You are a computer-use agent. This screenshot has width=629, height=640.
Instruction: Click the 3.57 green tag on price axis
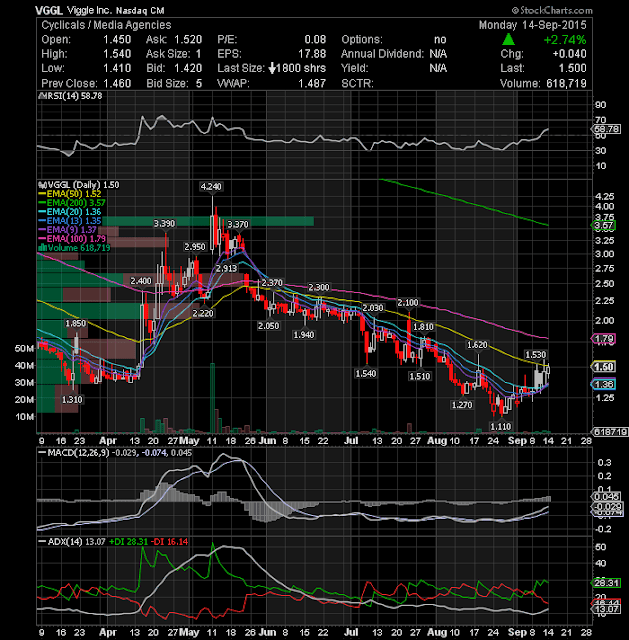(603, 226)
